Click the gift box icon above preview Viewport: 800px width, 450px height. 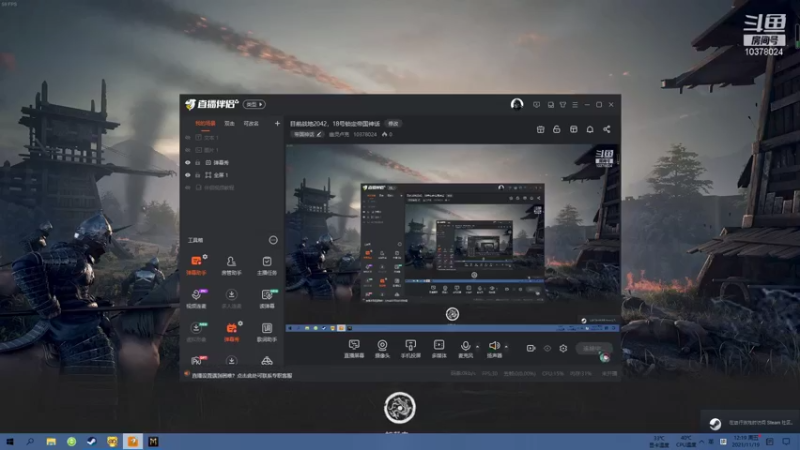coord(540,130)
